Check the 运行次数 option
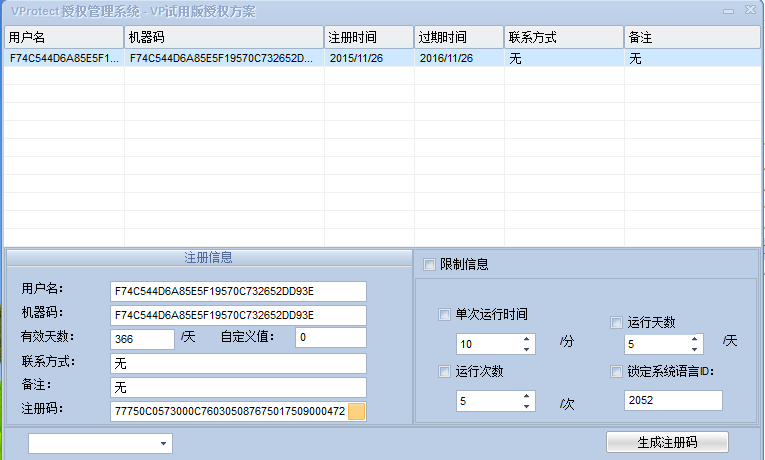 (x=444, y=371)
